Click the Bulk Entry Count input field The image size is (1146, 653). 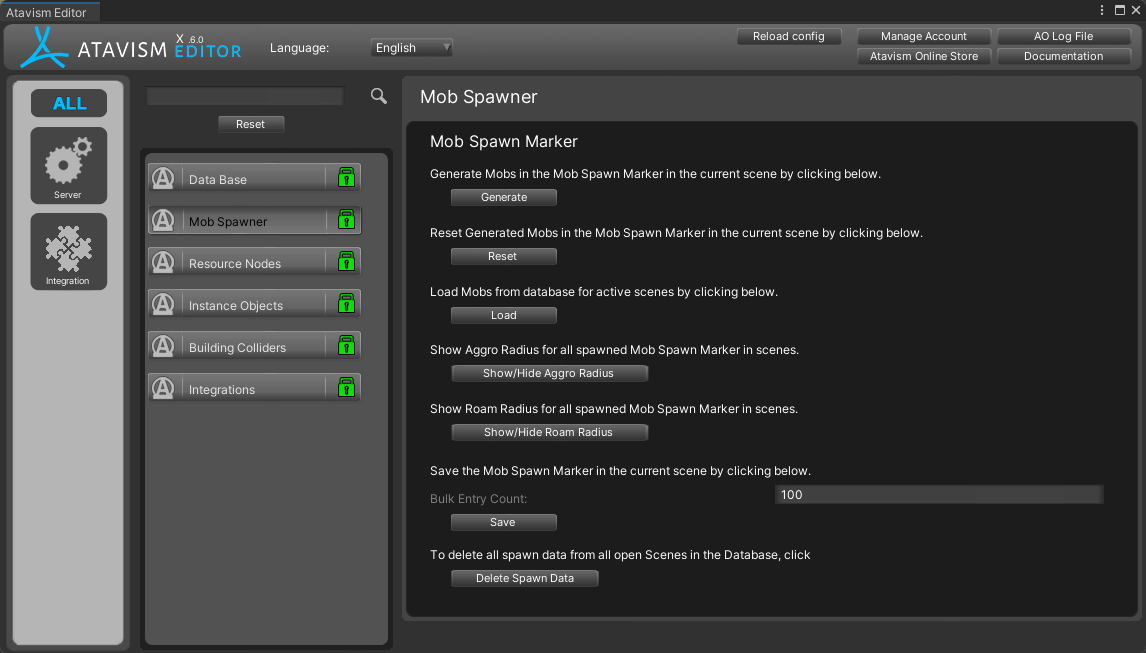click(938, 495)
